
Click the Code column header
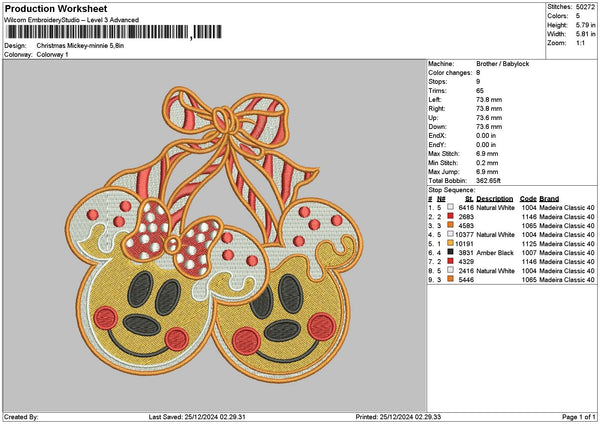pyautogui.click(x=528, y=199)
